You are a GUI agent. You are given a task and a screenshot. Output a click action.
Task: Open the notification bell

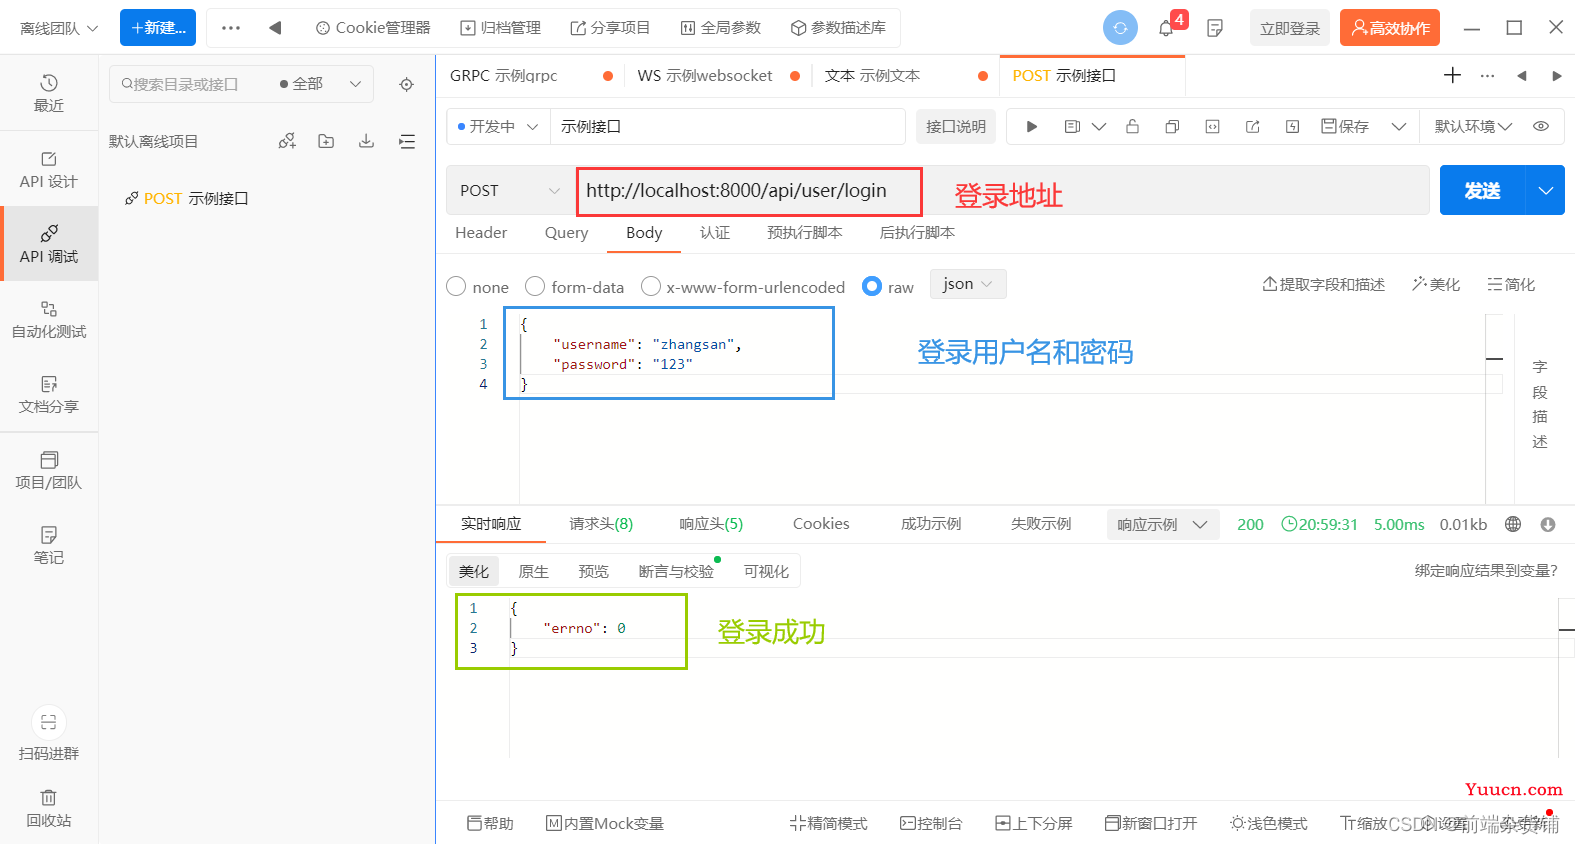pyautogui.click(x=1166, y=28)
